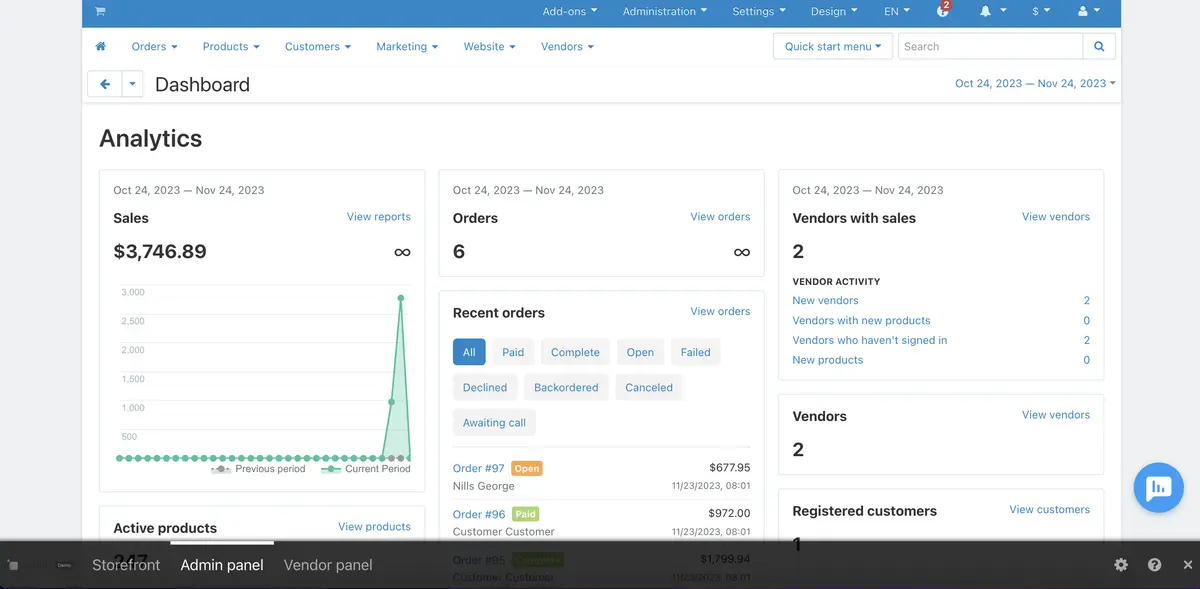This screenshot has height=589, width=1200.
Task: Filter recent orders by Backordered status
Action: tap(566, 387)
